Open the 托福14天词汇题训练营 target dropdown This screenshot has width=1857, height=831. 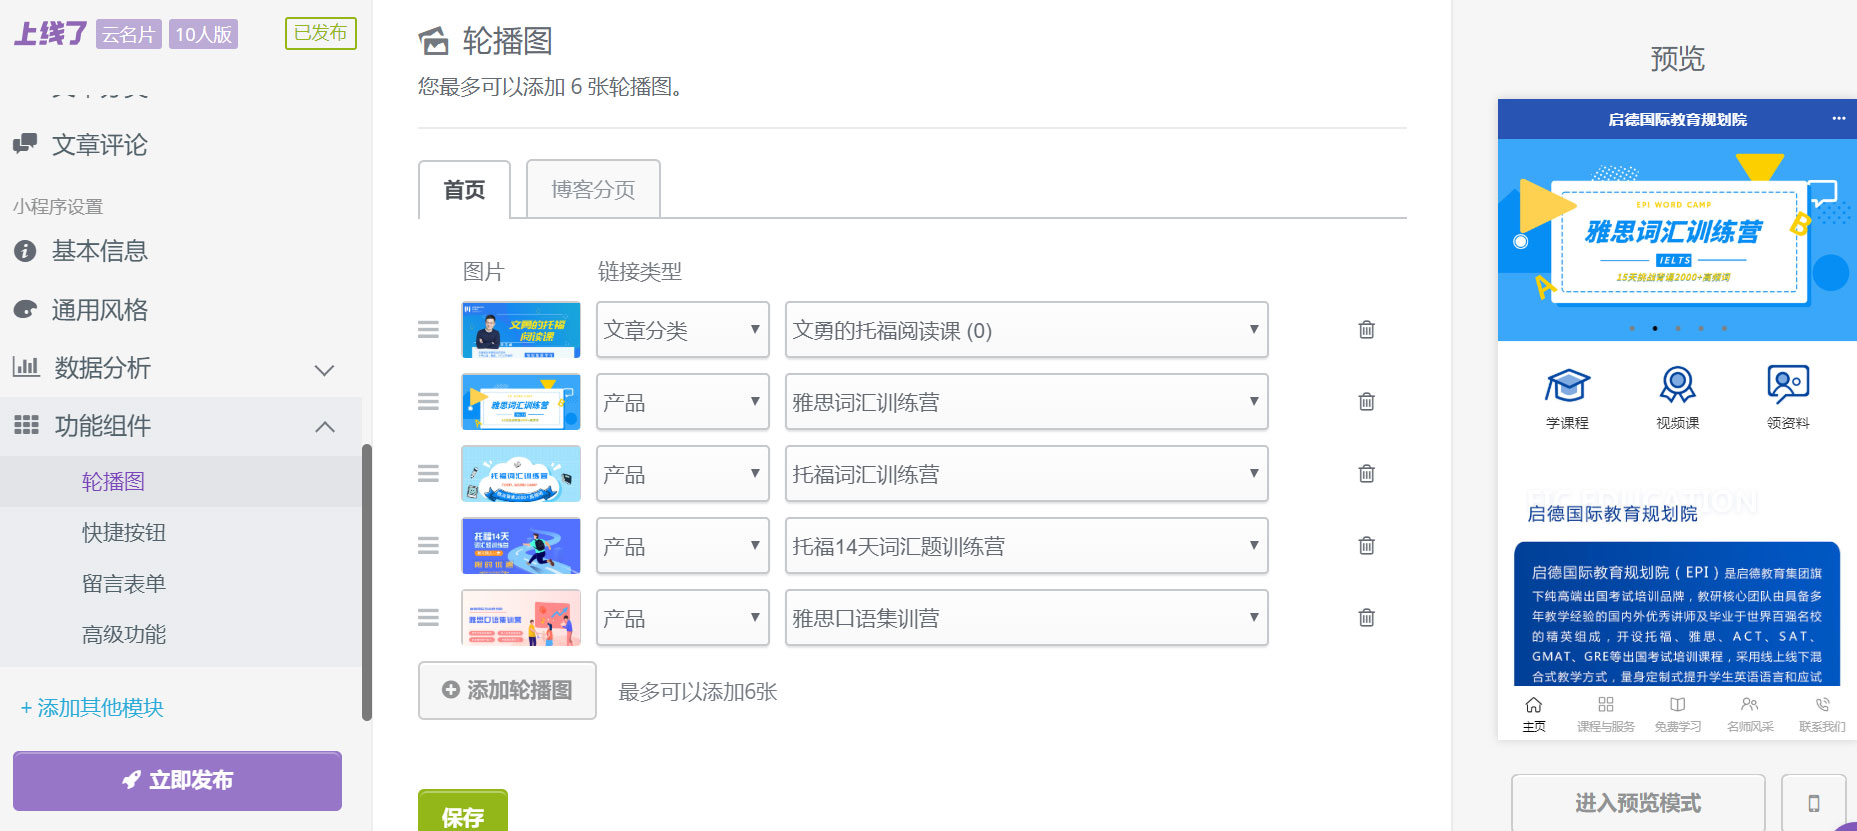[x=1027, y=545]
